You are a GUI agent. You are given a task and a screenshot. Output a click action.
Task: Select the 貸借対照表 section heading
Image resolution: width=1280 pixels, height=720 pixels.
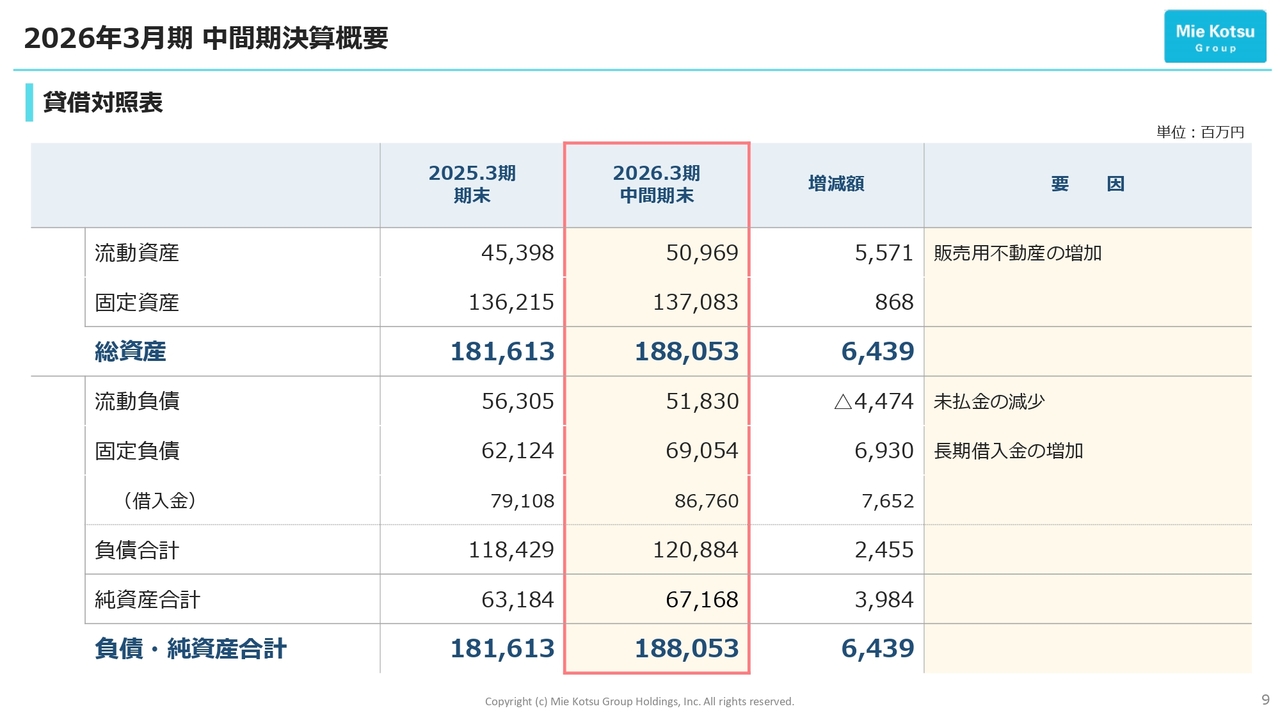102,102
